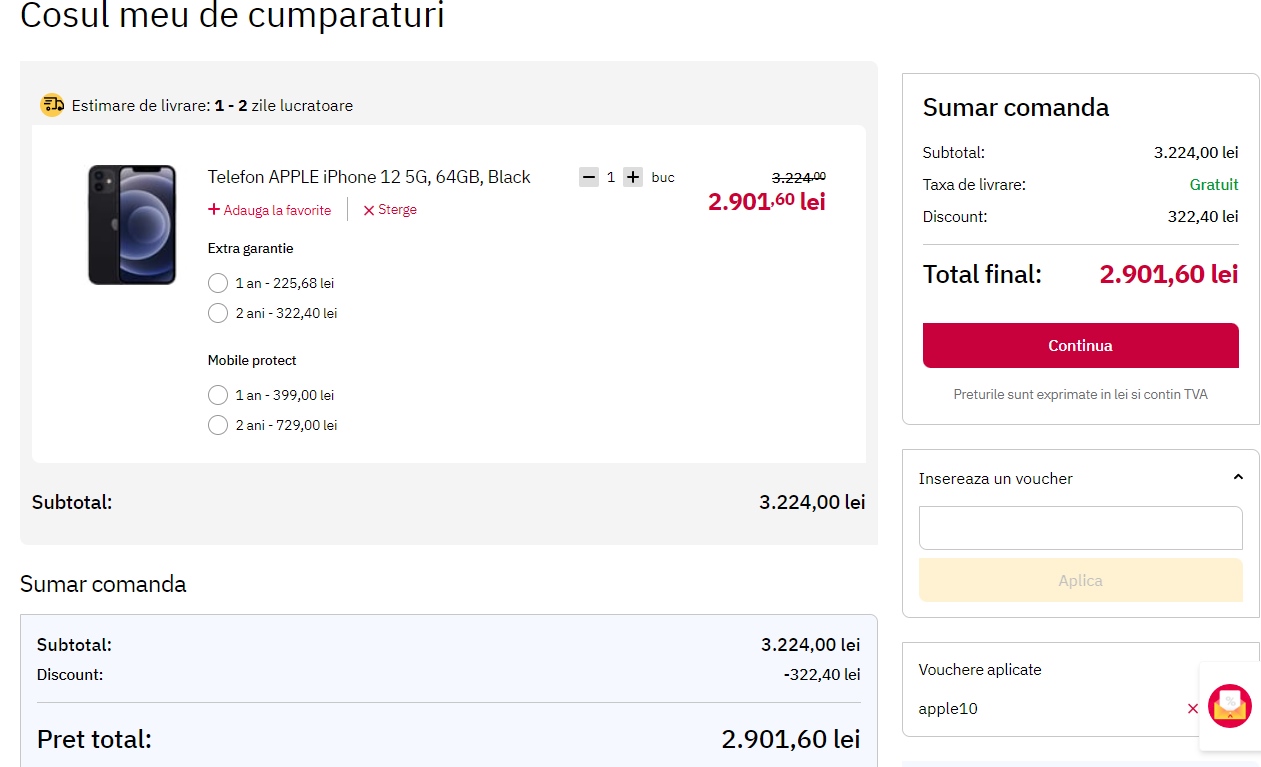
Task: Remove the applied apple10 voucher
Action: point(1192,709)
